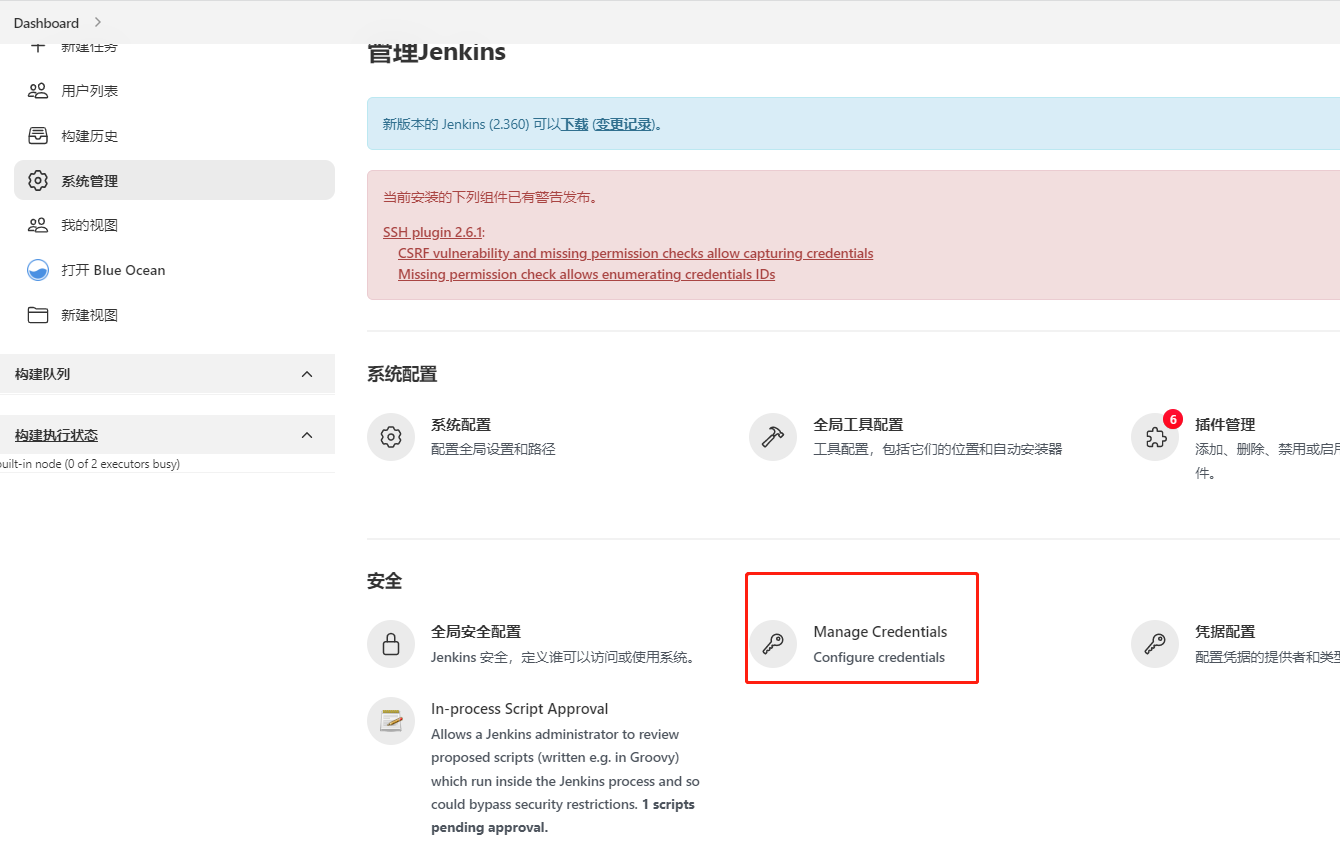Click the 管理Jenkins page heading
This screenshot has width=1340, height=861.
[436, 52]
